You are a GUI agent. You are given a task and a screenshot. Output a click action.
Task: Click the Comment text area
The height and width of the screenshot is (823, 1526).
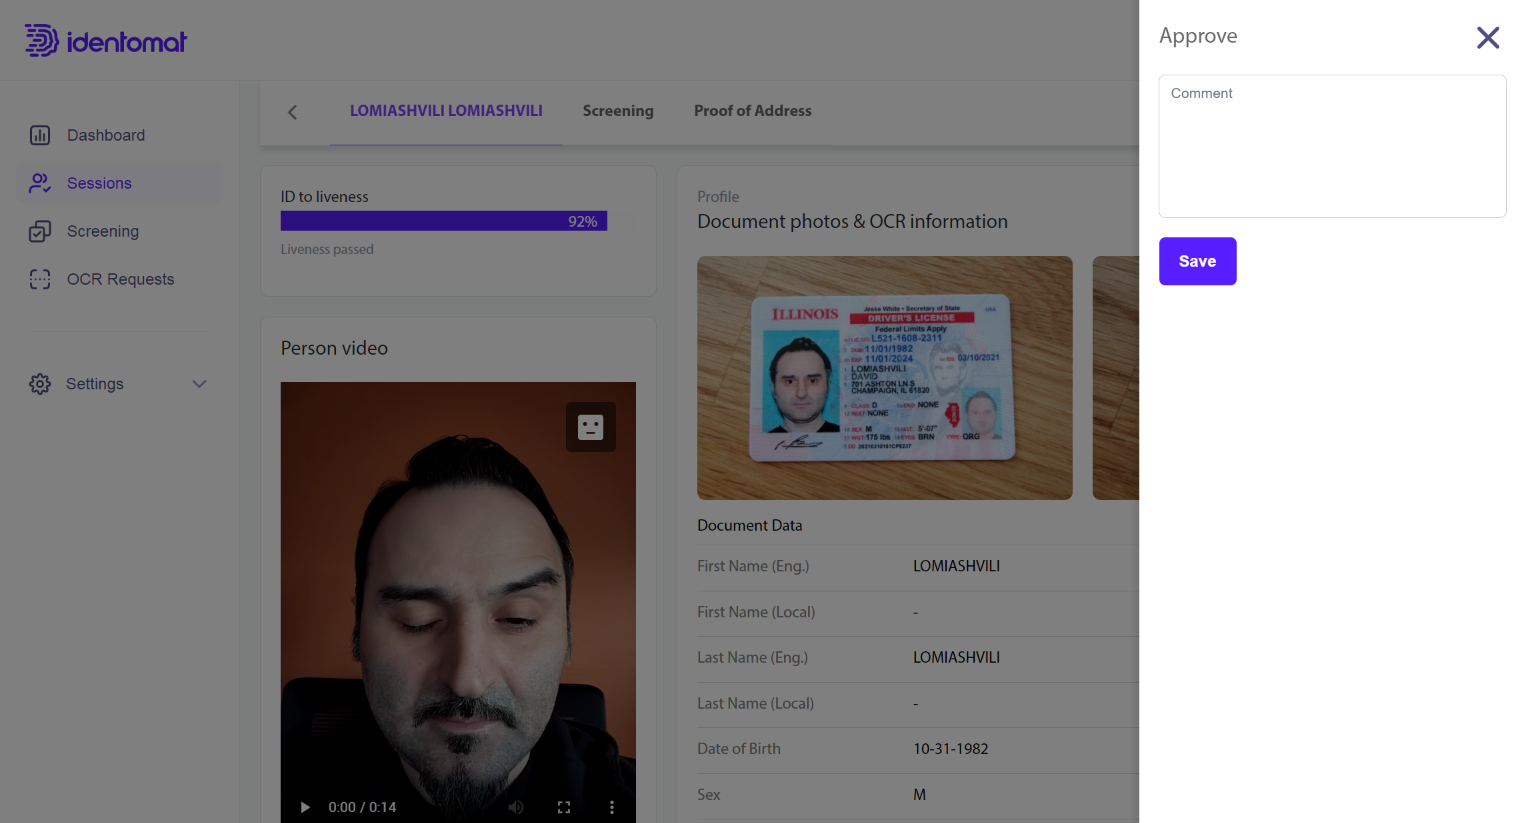click(x=1332, y=146)
